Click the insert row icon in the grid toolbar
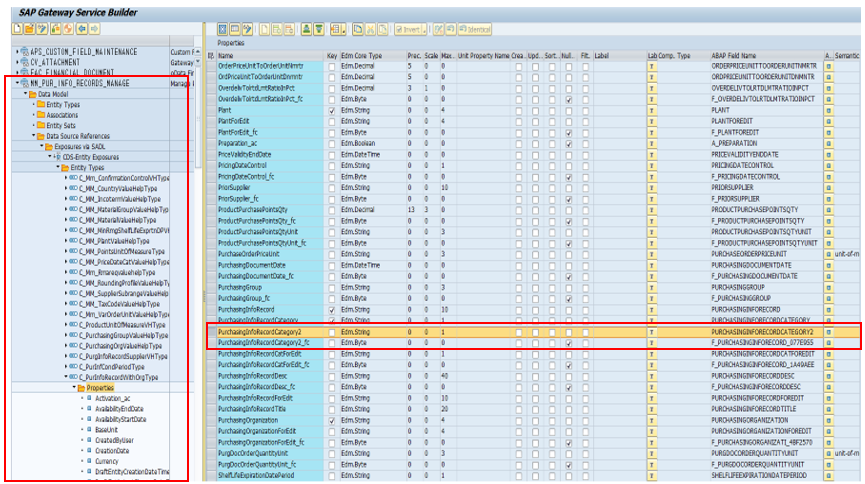This screenshot has height=484, width=865. 277,29
